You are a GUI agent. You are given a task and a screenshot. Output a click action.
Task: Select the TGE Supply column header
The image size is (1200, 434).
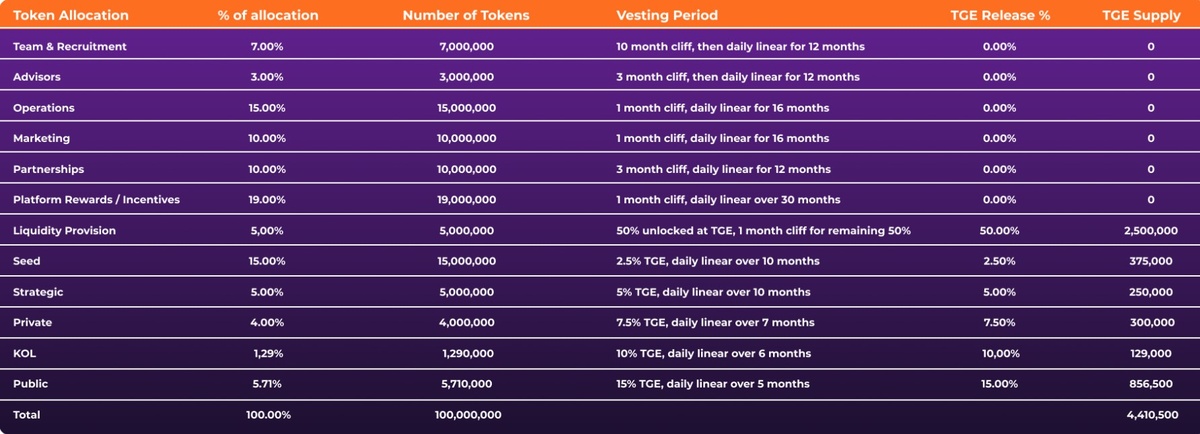(x=1143, y=16)
